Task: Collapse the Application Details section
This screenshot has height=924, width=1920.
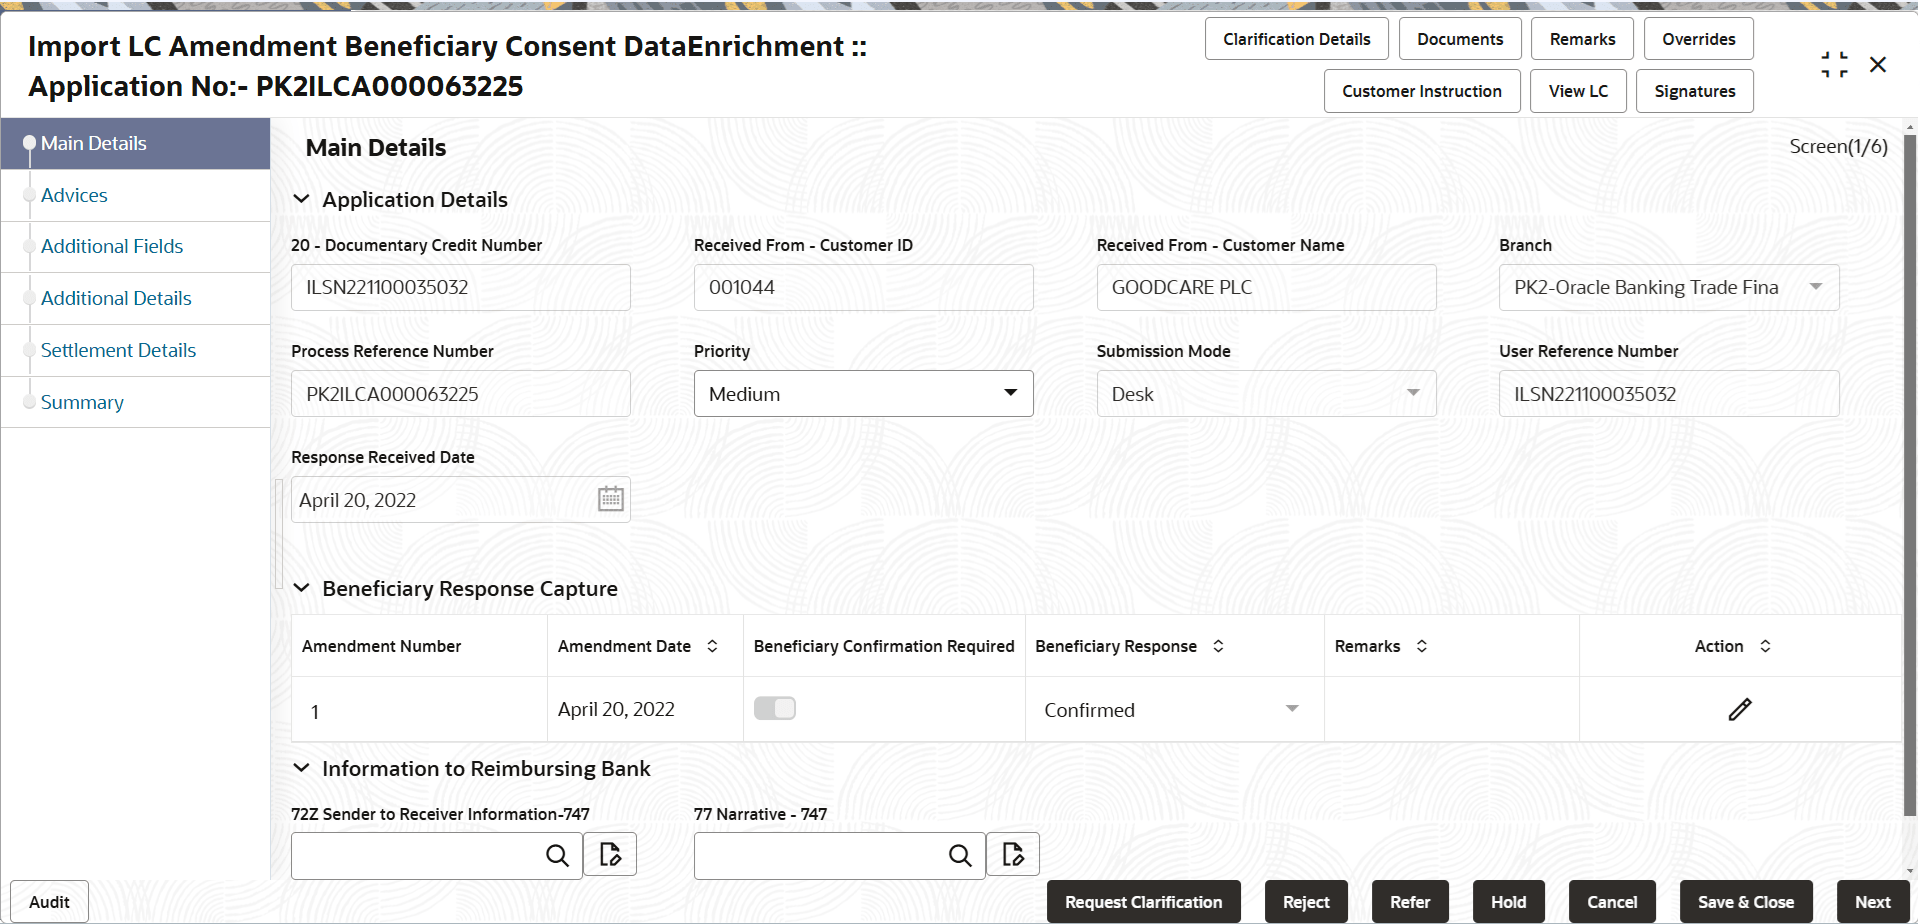Action: point(301,200)
